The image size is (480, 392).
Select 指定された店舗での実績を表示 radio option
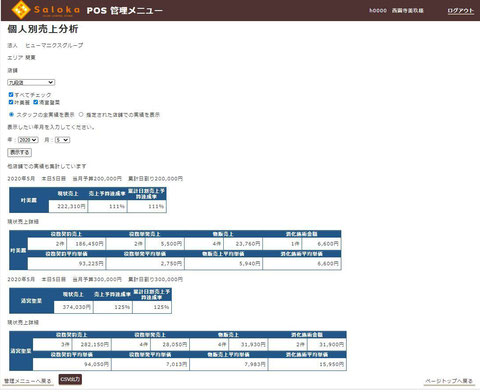click(x=81, y=114)
